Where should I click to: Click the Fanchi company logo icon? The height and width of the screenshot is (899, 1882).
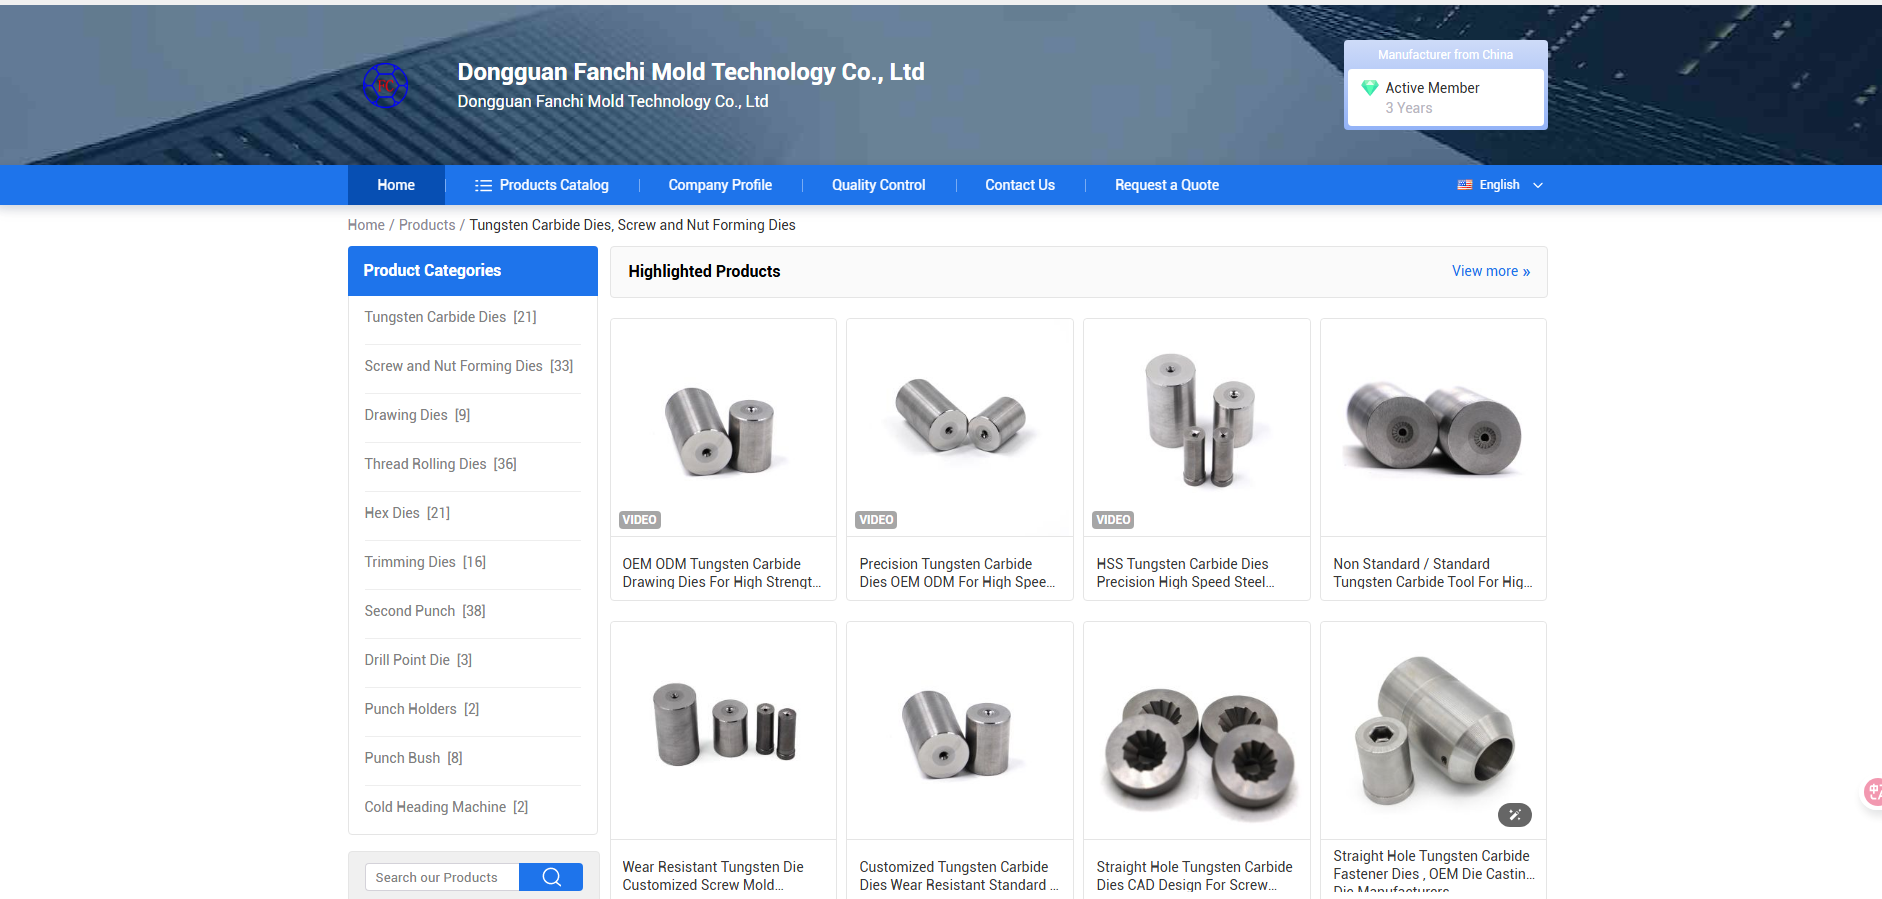point(385,86)
